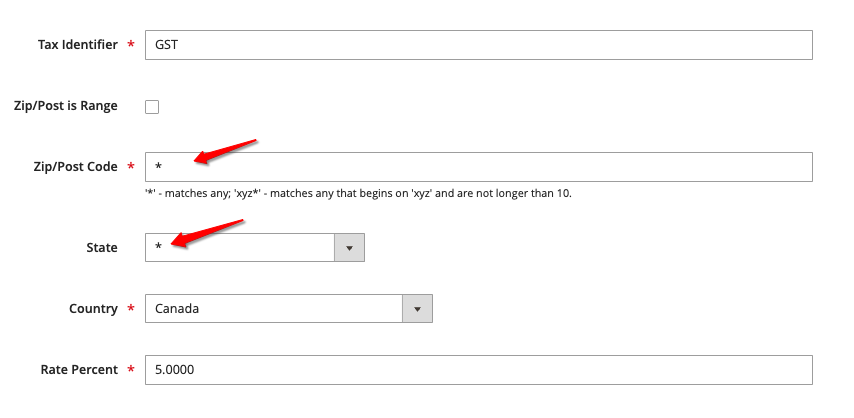The width and height of the screenshot is (854, 418).
Task: Click the Tax Identifier field containing GST
Action: pyautogui.click(x=479, y=45)
